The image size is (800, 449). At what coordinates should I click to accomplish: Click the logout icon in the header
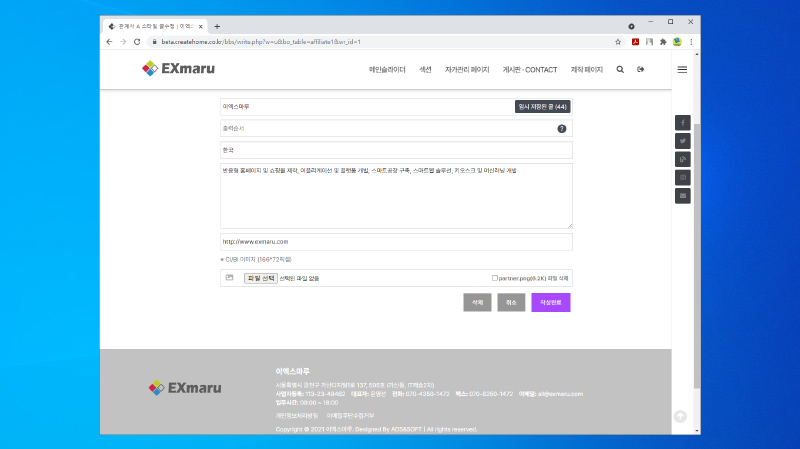(x=640, y=69)
